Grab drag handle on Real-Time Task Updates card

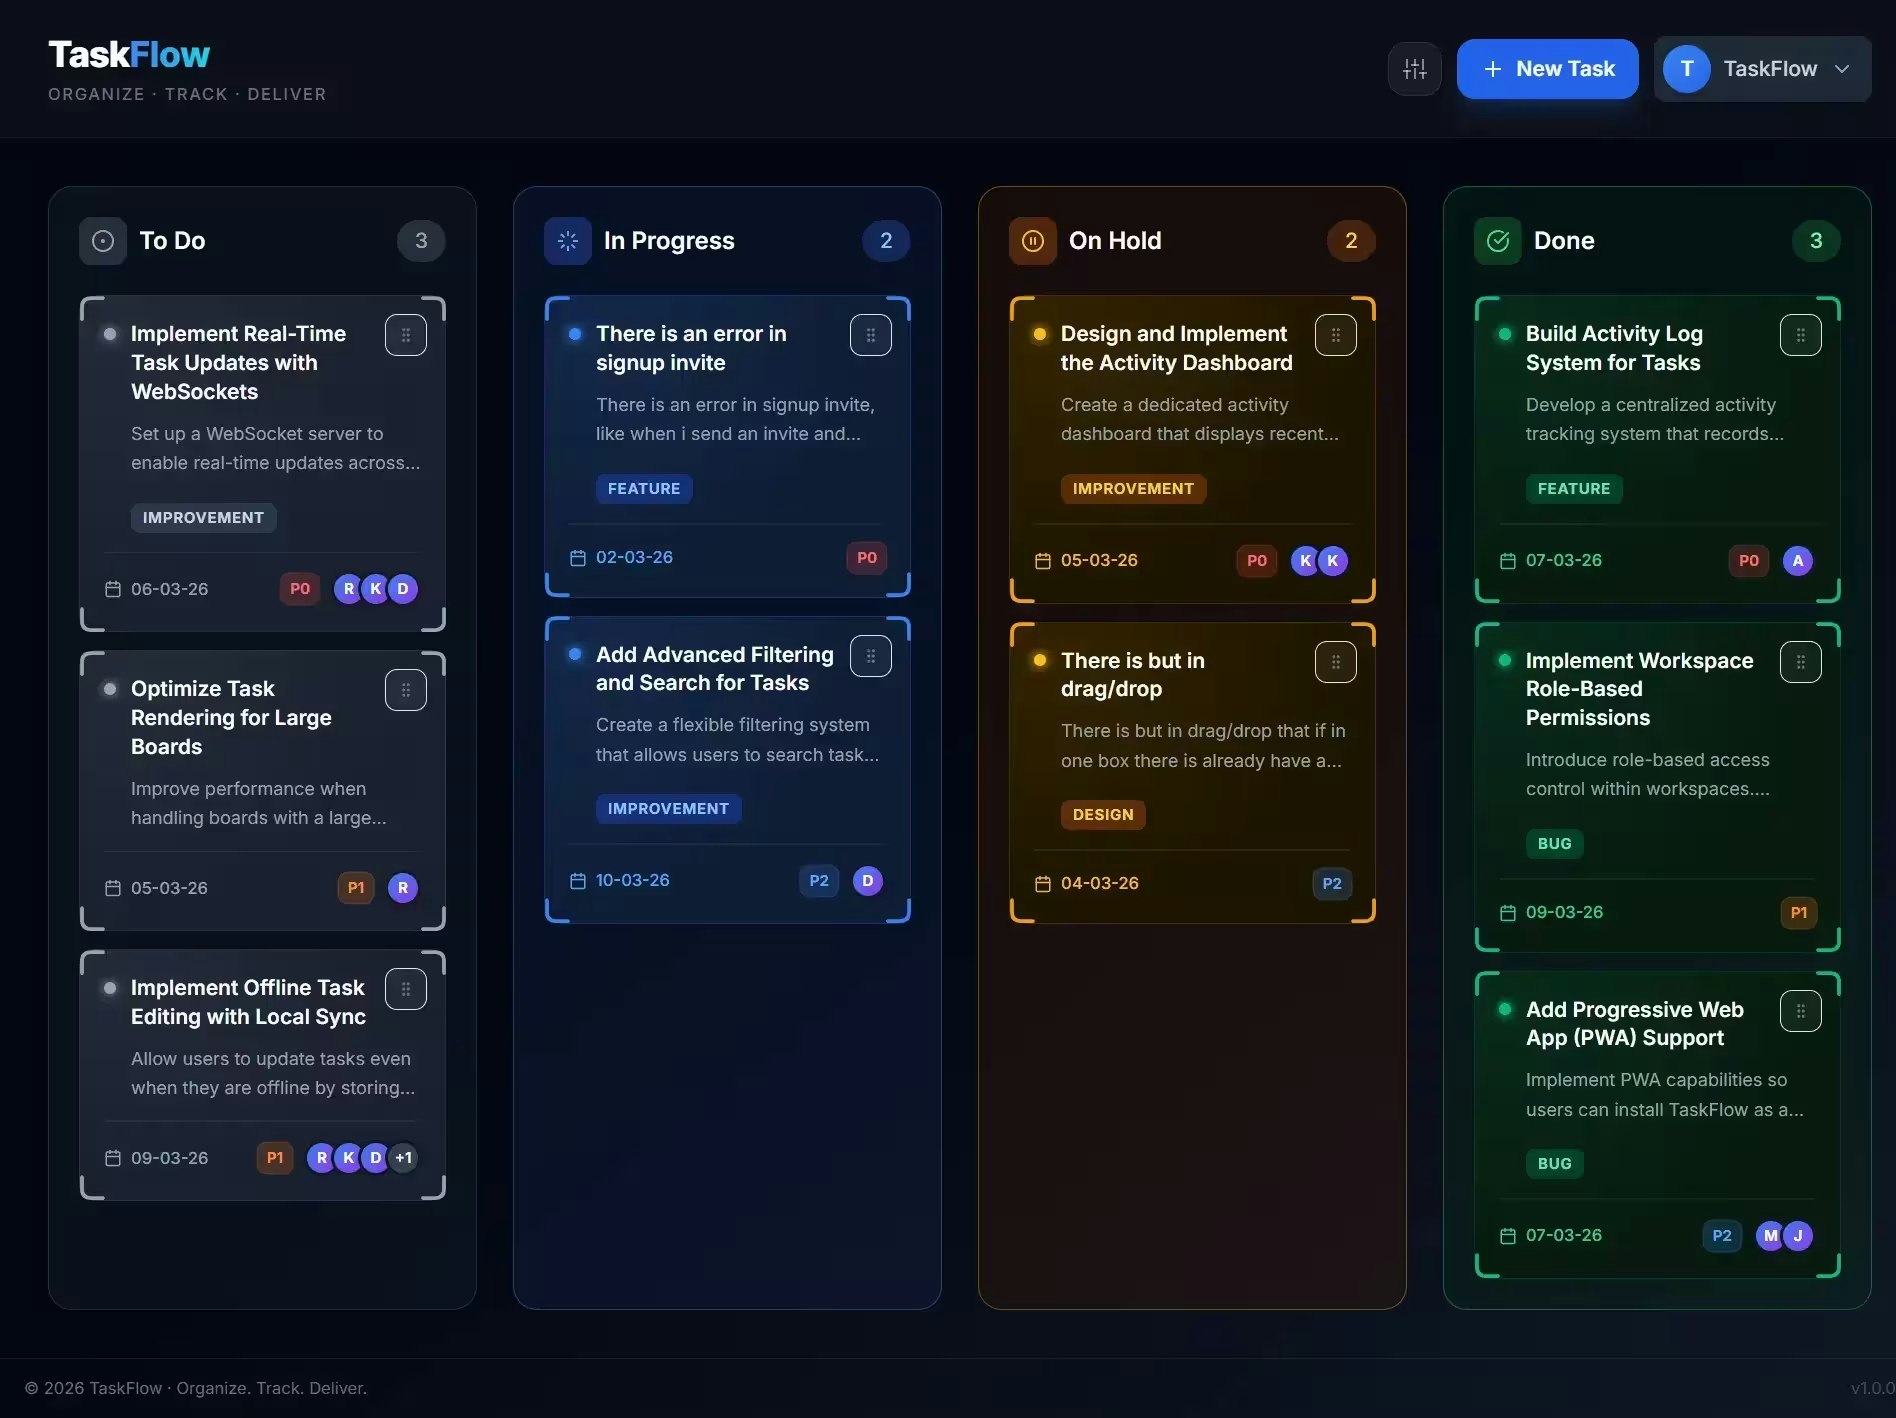coord(406,334)
